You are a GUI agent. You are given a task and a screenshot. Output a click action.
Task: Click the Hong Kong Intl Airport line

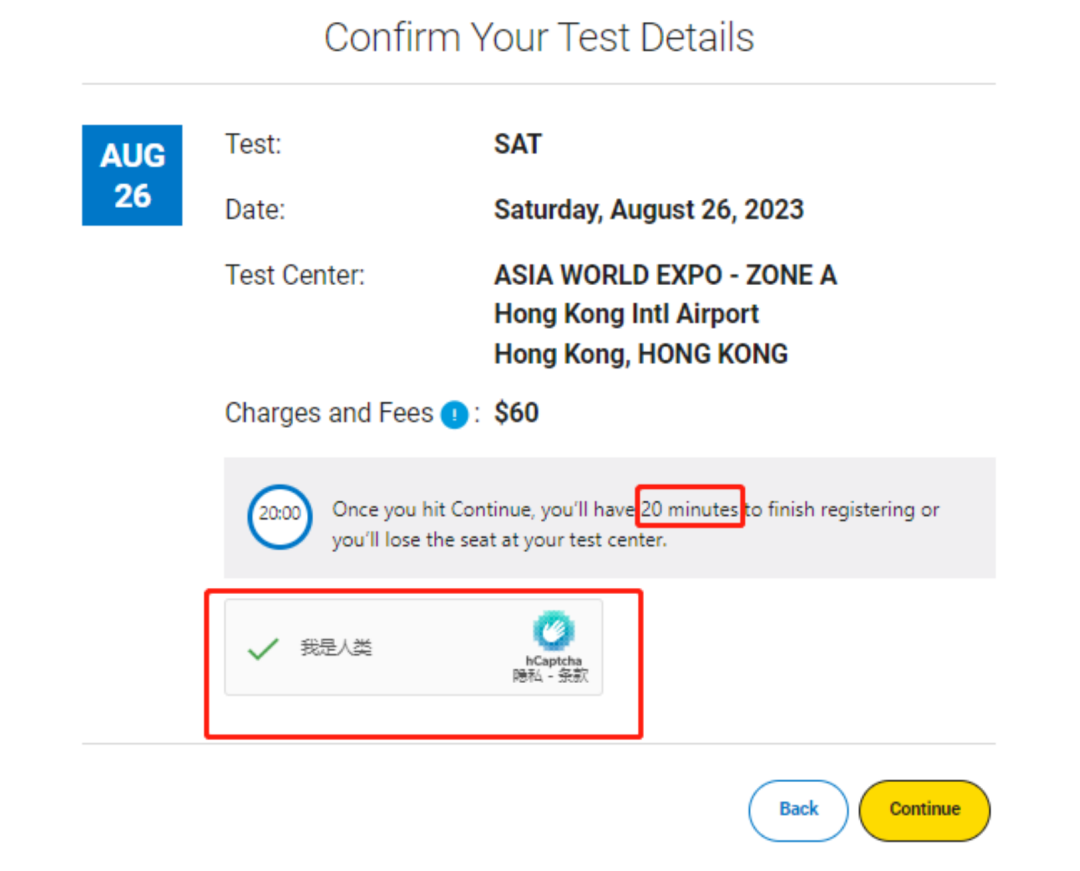pos(626,315)
